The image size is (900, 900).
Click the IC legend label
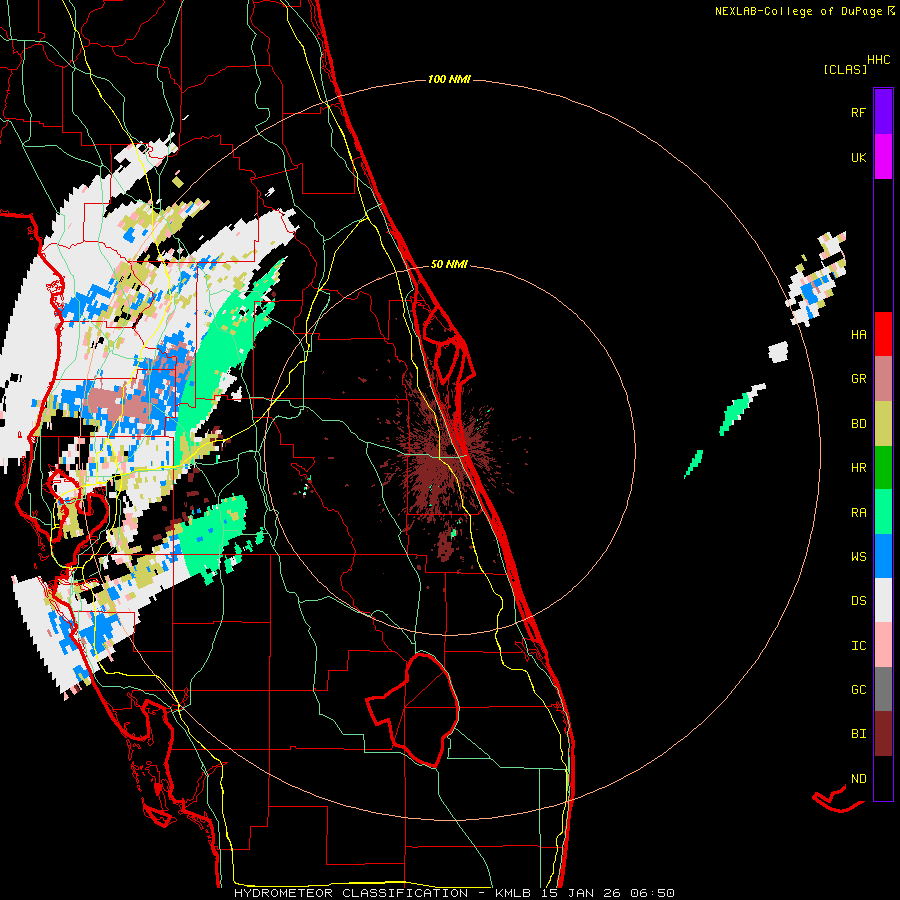click(x=858, y=645)
